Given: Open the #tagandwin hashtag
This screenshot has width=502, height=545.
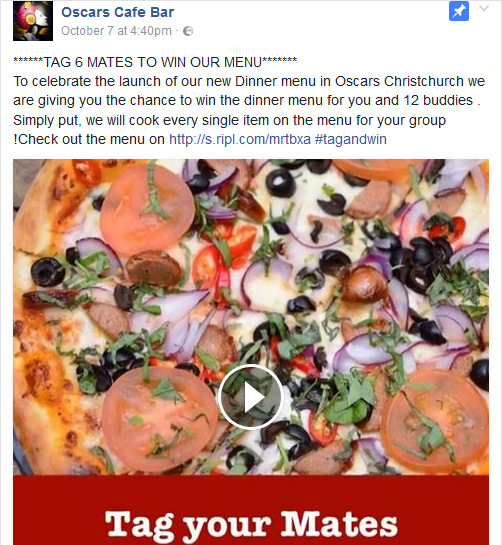Looking at the screenshot, I should tap(350, 139).
